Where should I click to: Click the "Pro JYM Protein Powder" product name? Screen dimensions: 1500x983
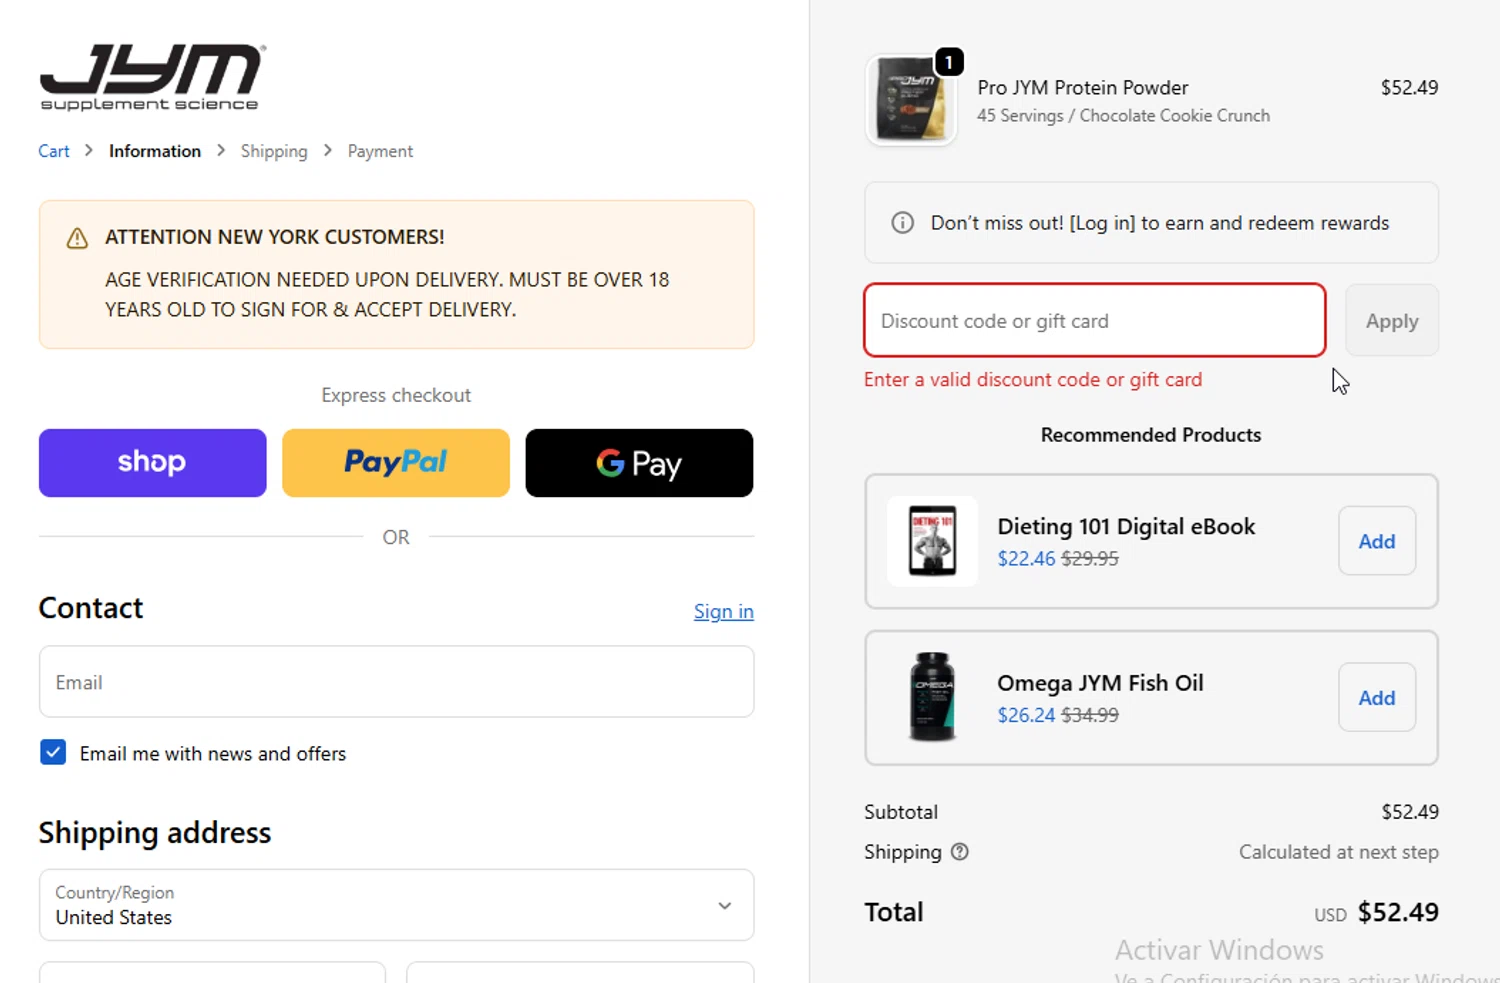point(1083,88)
